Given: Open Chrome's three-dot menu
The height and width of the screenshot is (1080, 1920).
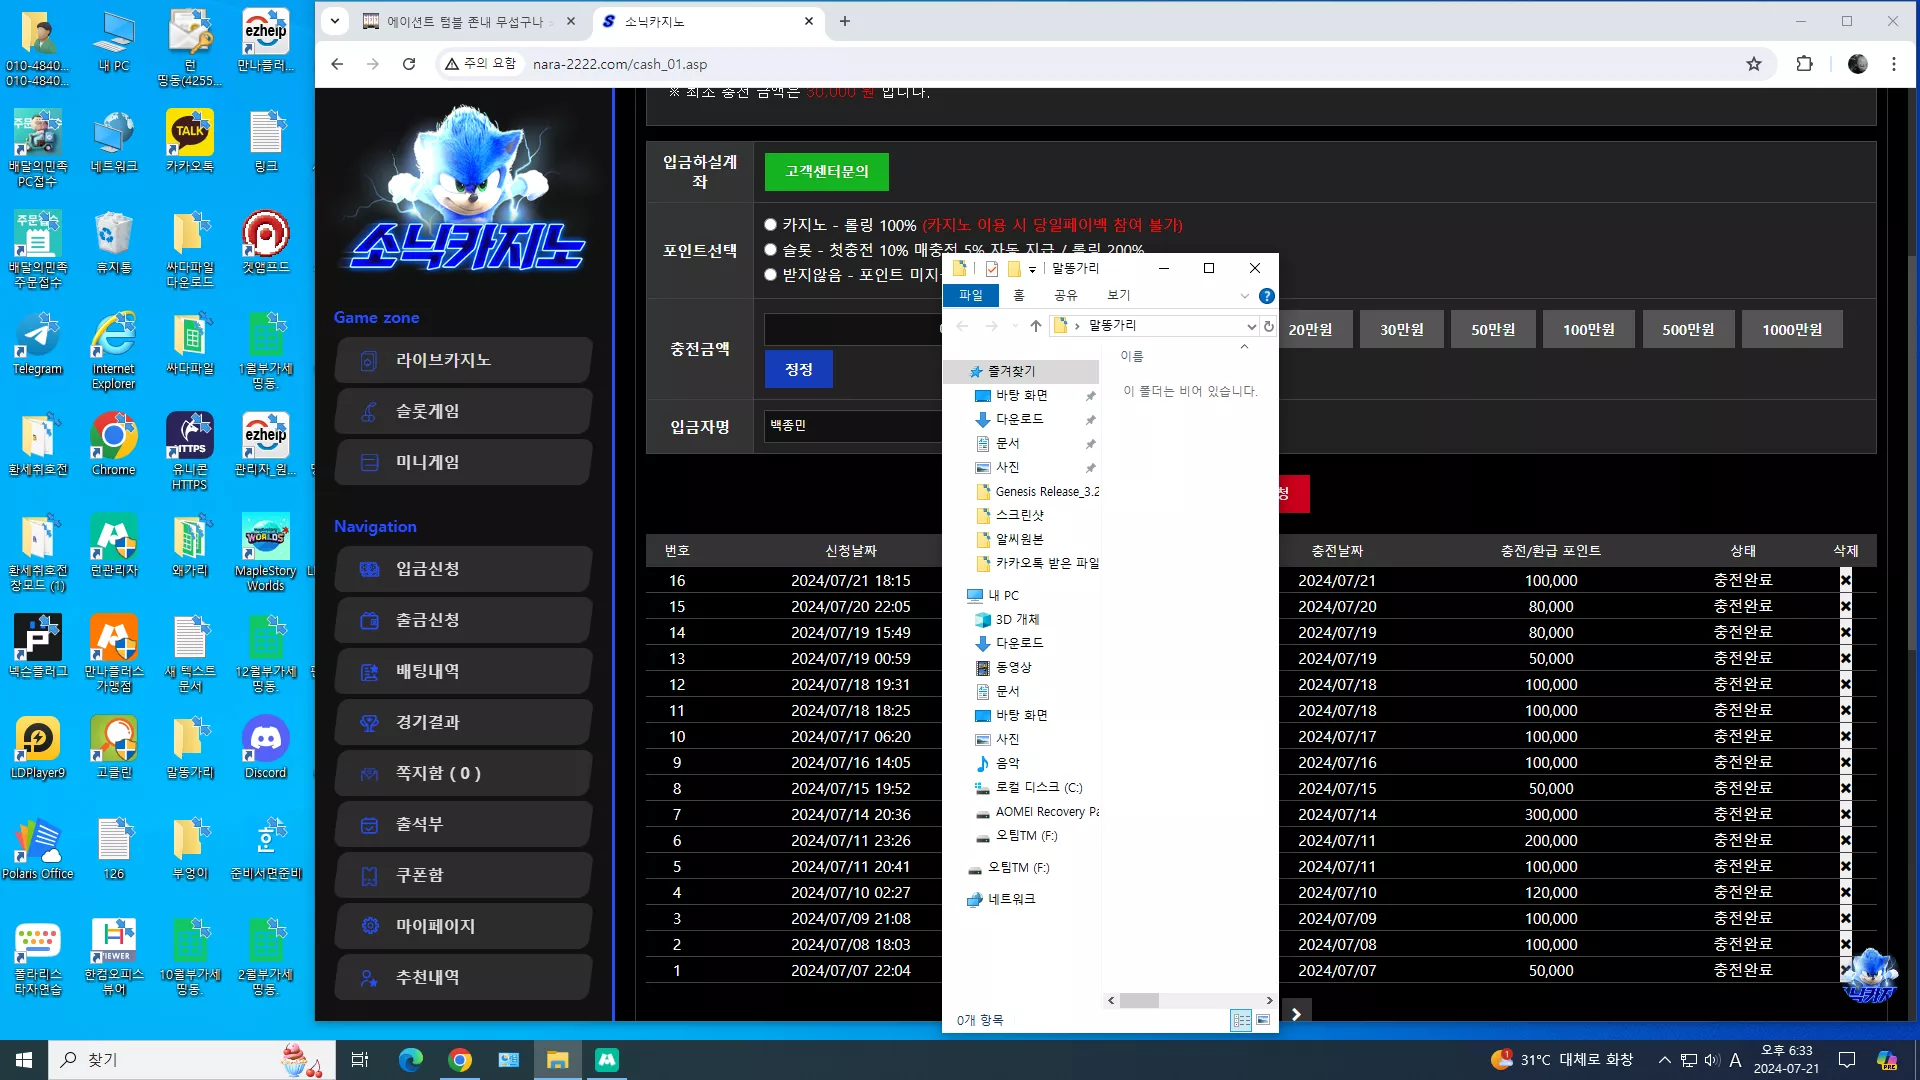Looking at the screenshot, I should coord(1894,64).
